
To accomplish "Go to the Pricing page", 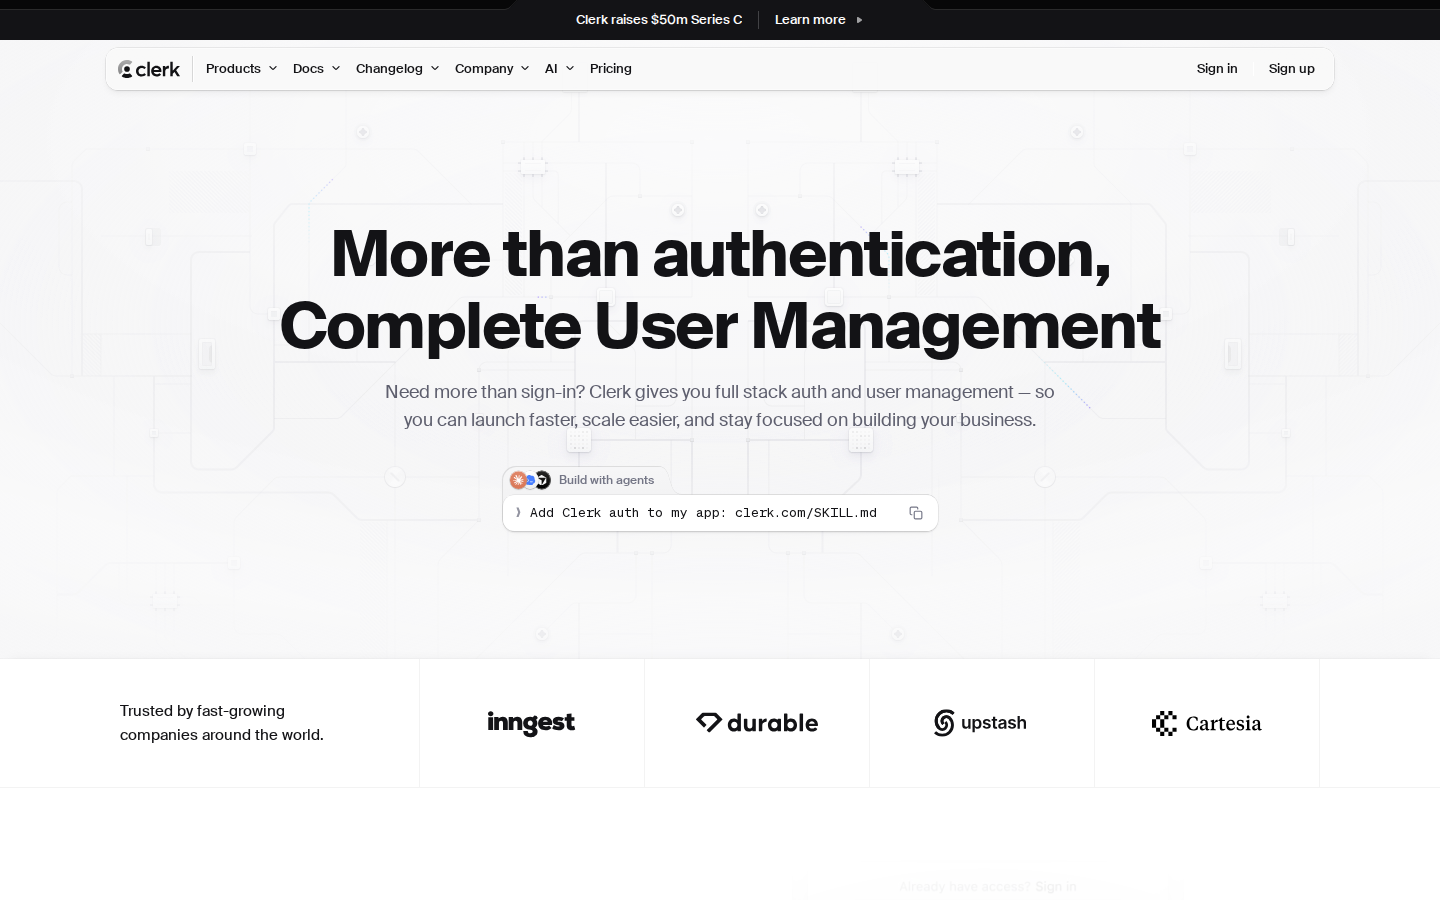I will (x=611, y=69).
